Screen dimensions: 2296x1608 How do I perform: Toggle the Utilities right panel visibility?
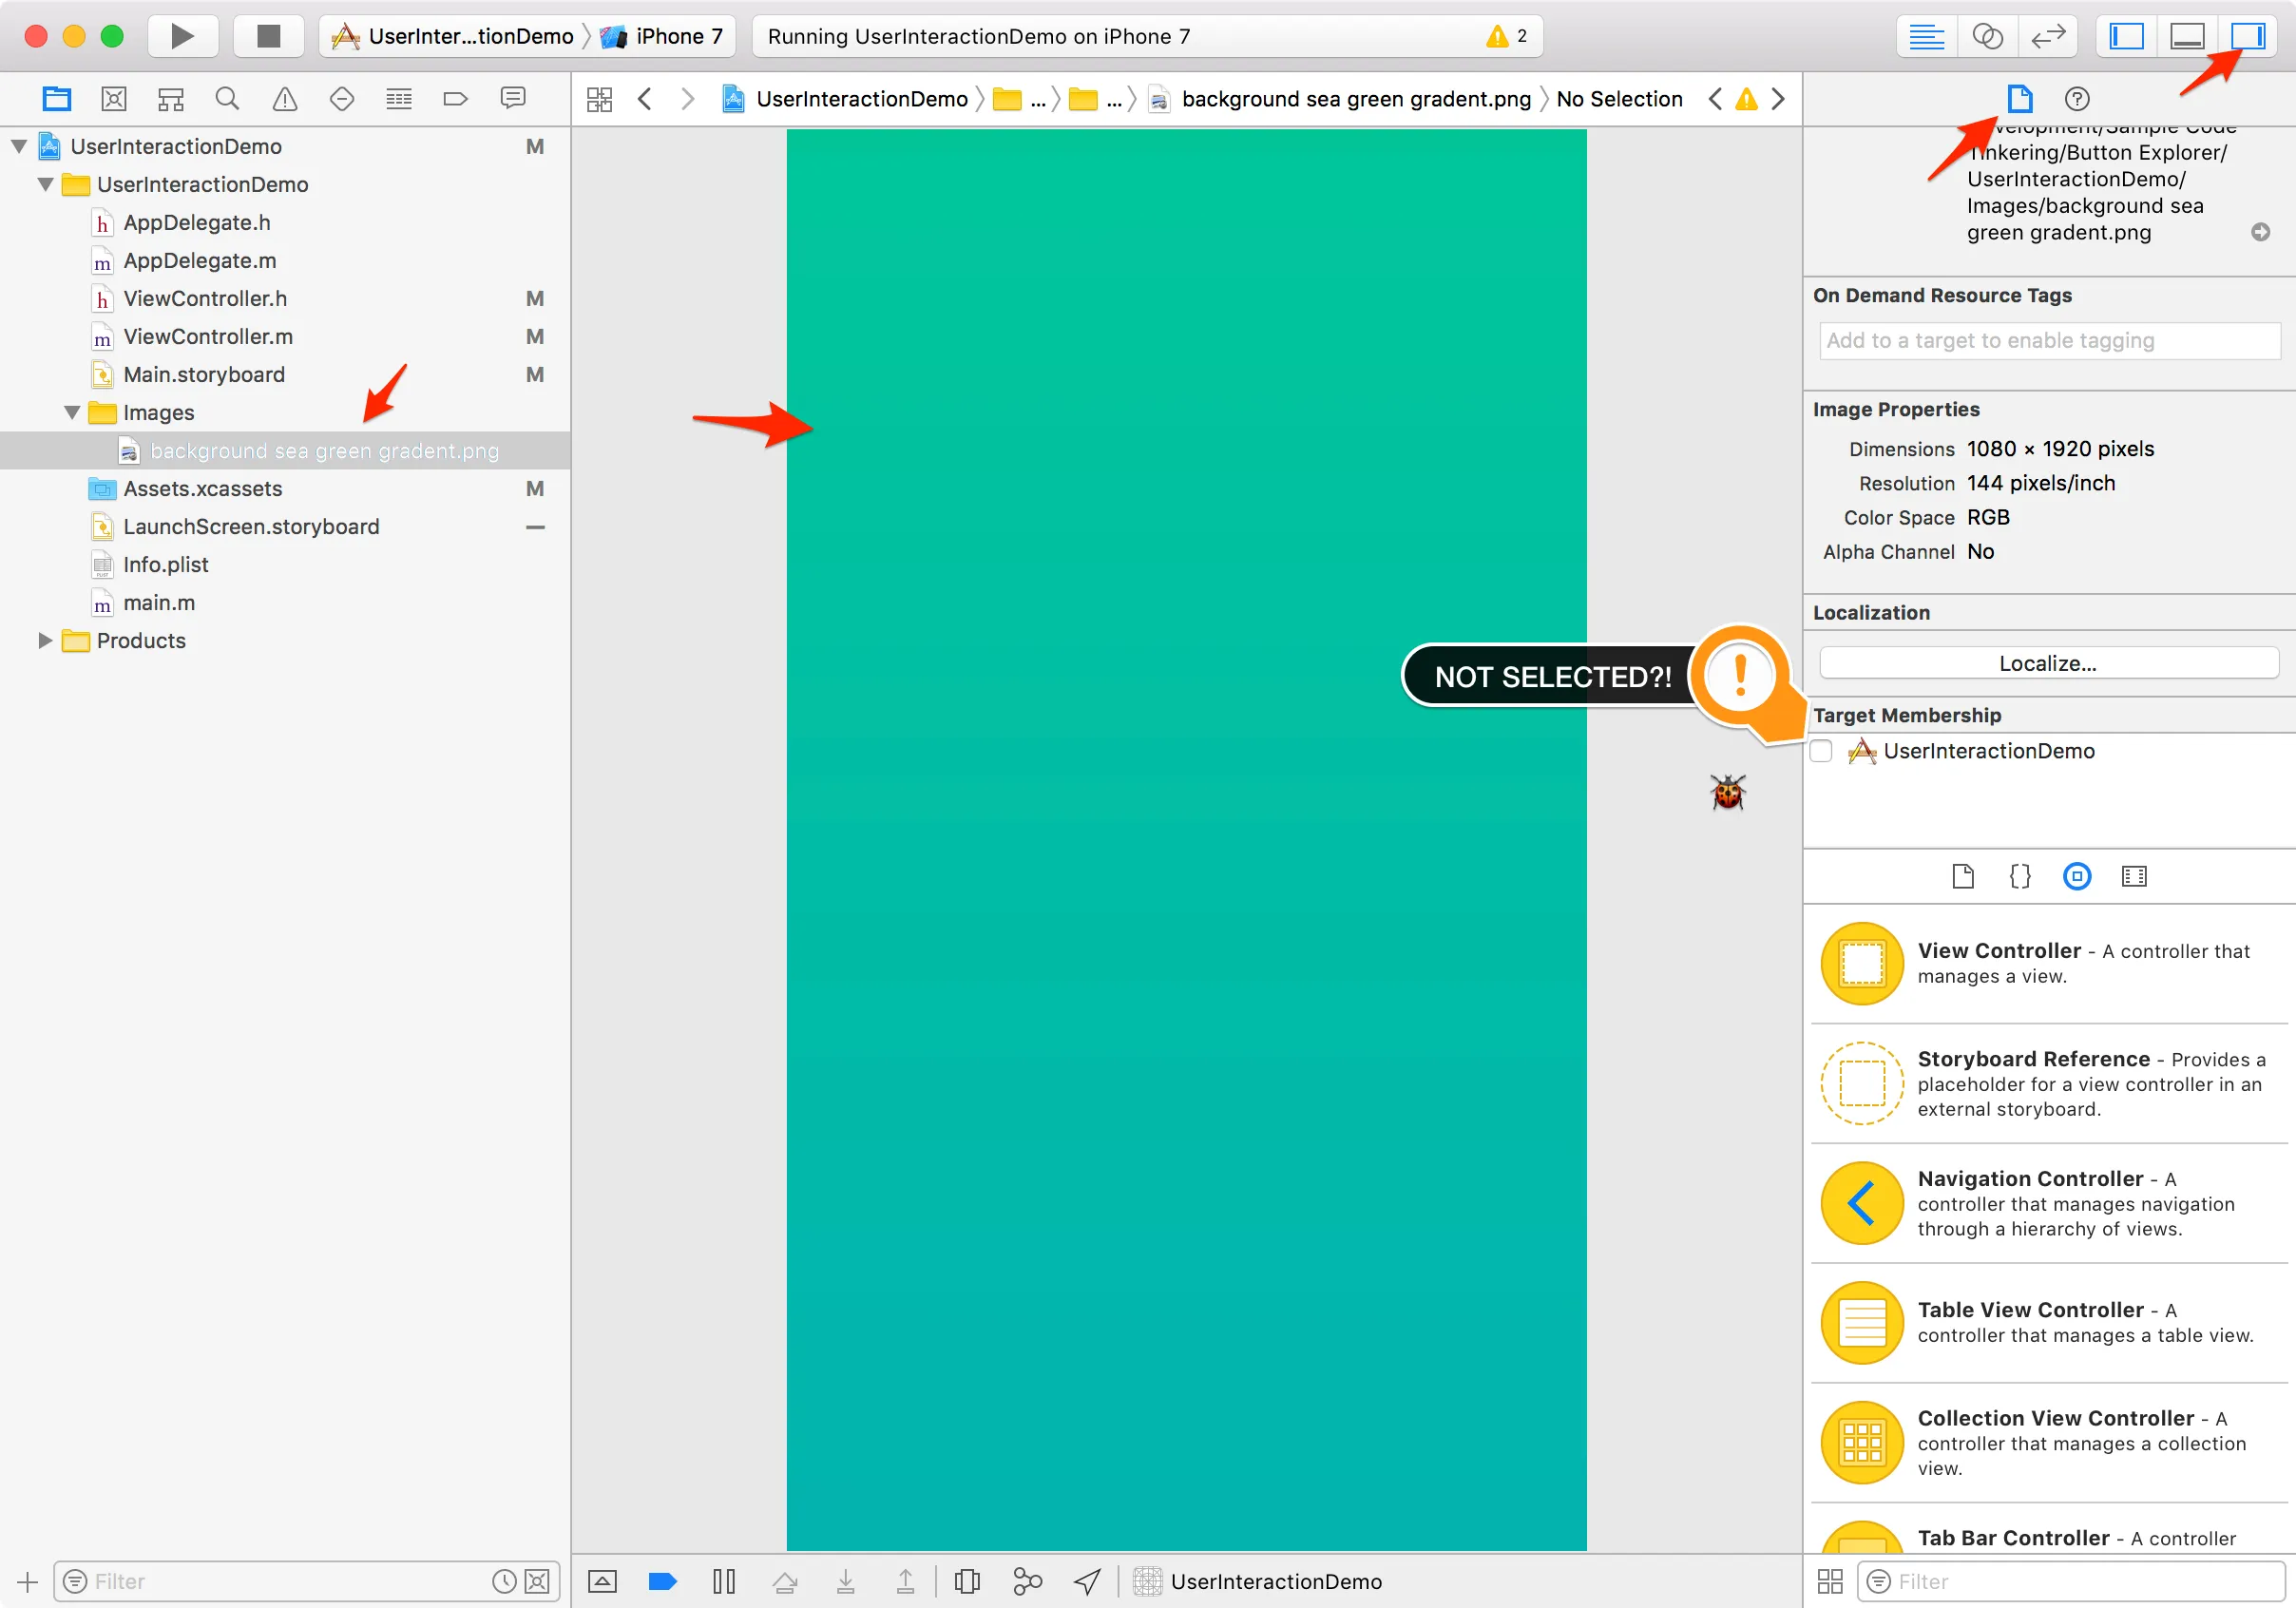point(2247,36)
